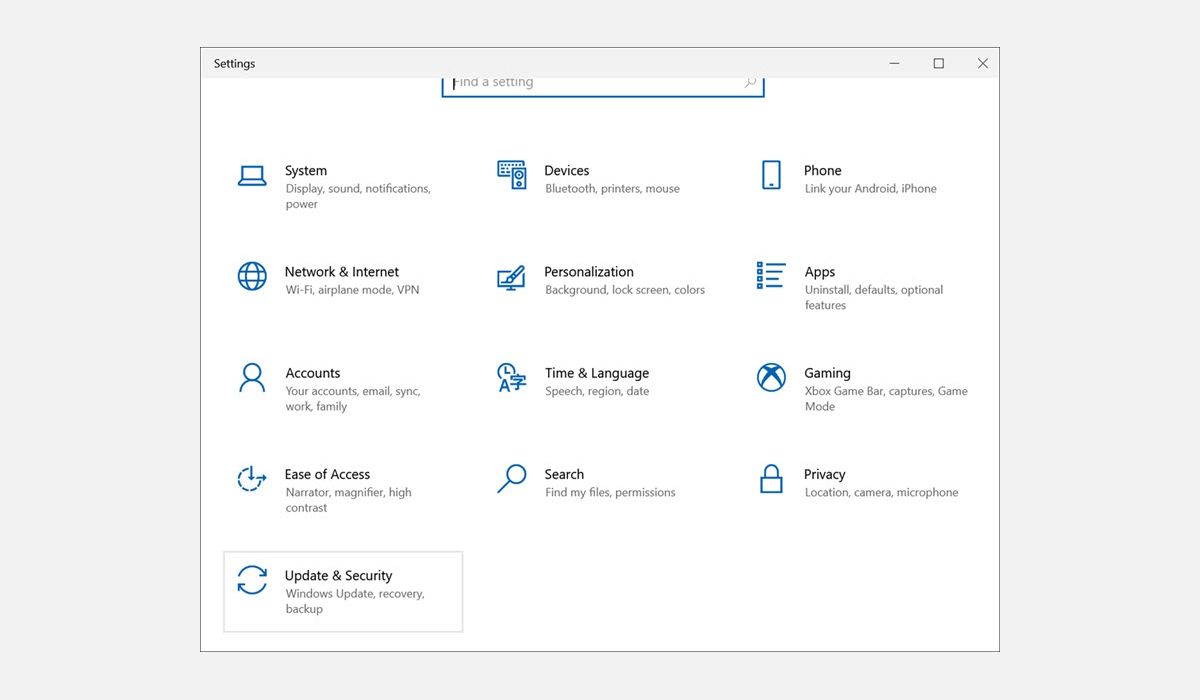Open the 'Update & Security' title text

coord(338,576)
